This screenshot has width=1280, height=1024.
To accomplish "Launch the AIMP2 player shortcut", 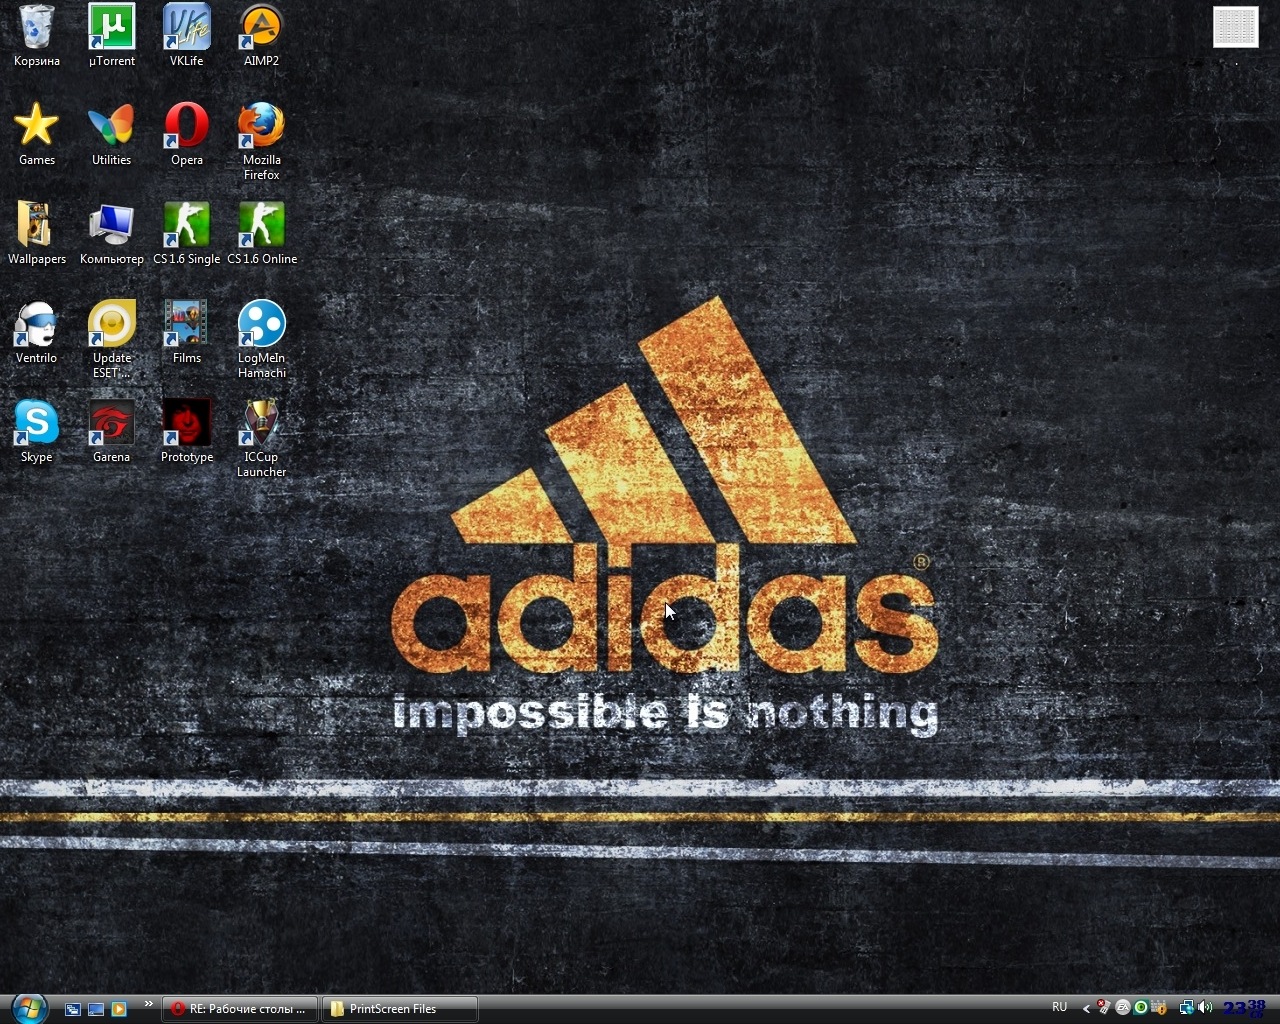I will (261, 35).
